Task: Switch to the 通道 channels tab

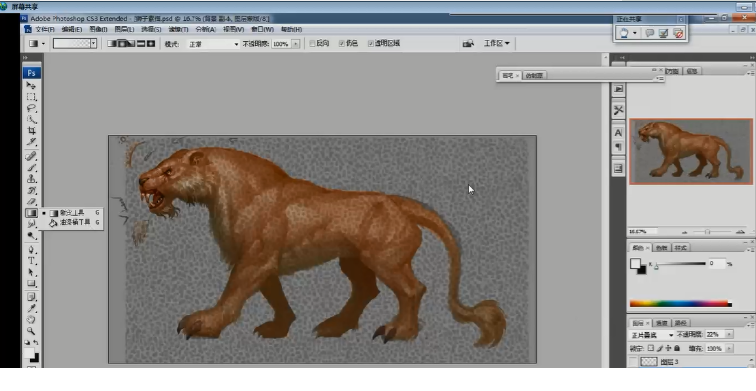Action: click(x=662, y=323)
